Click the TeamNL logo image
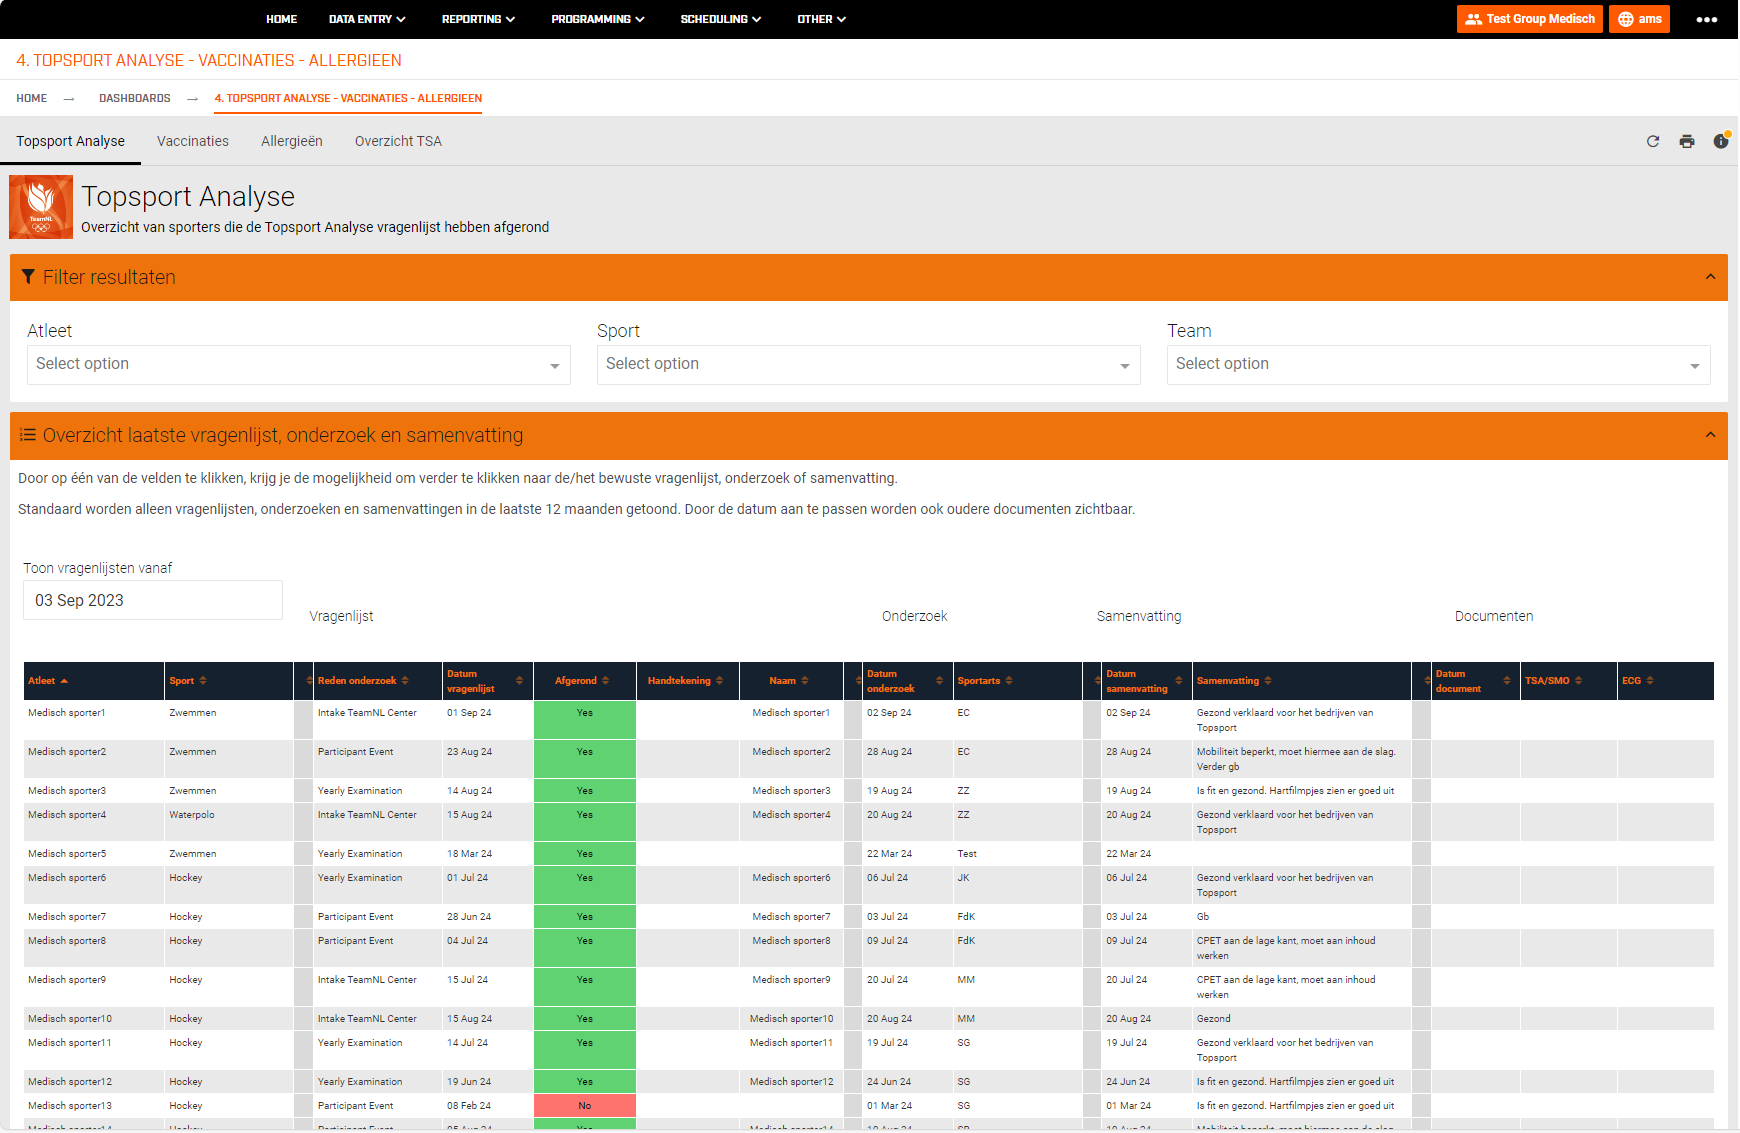The width and height of the screenshot is (1740, 1133). point(41,207)
